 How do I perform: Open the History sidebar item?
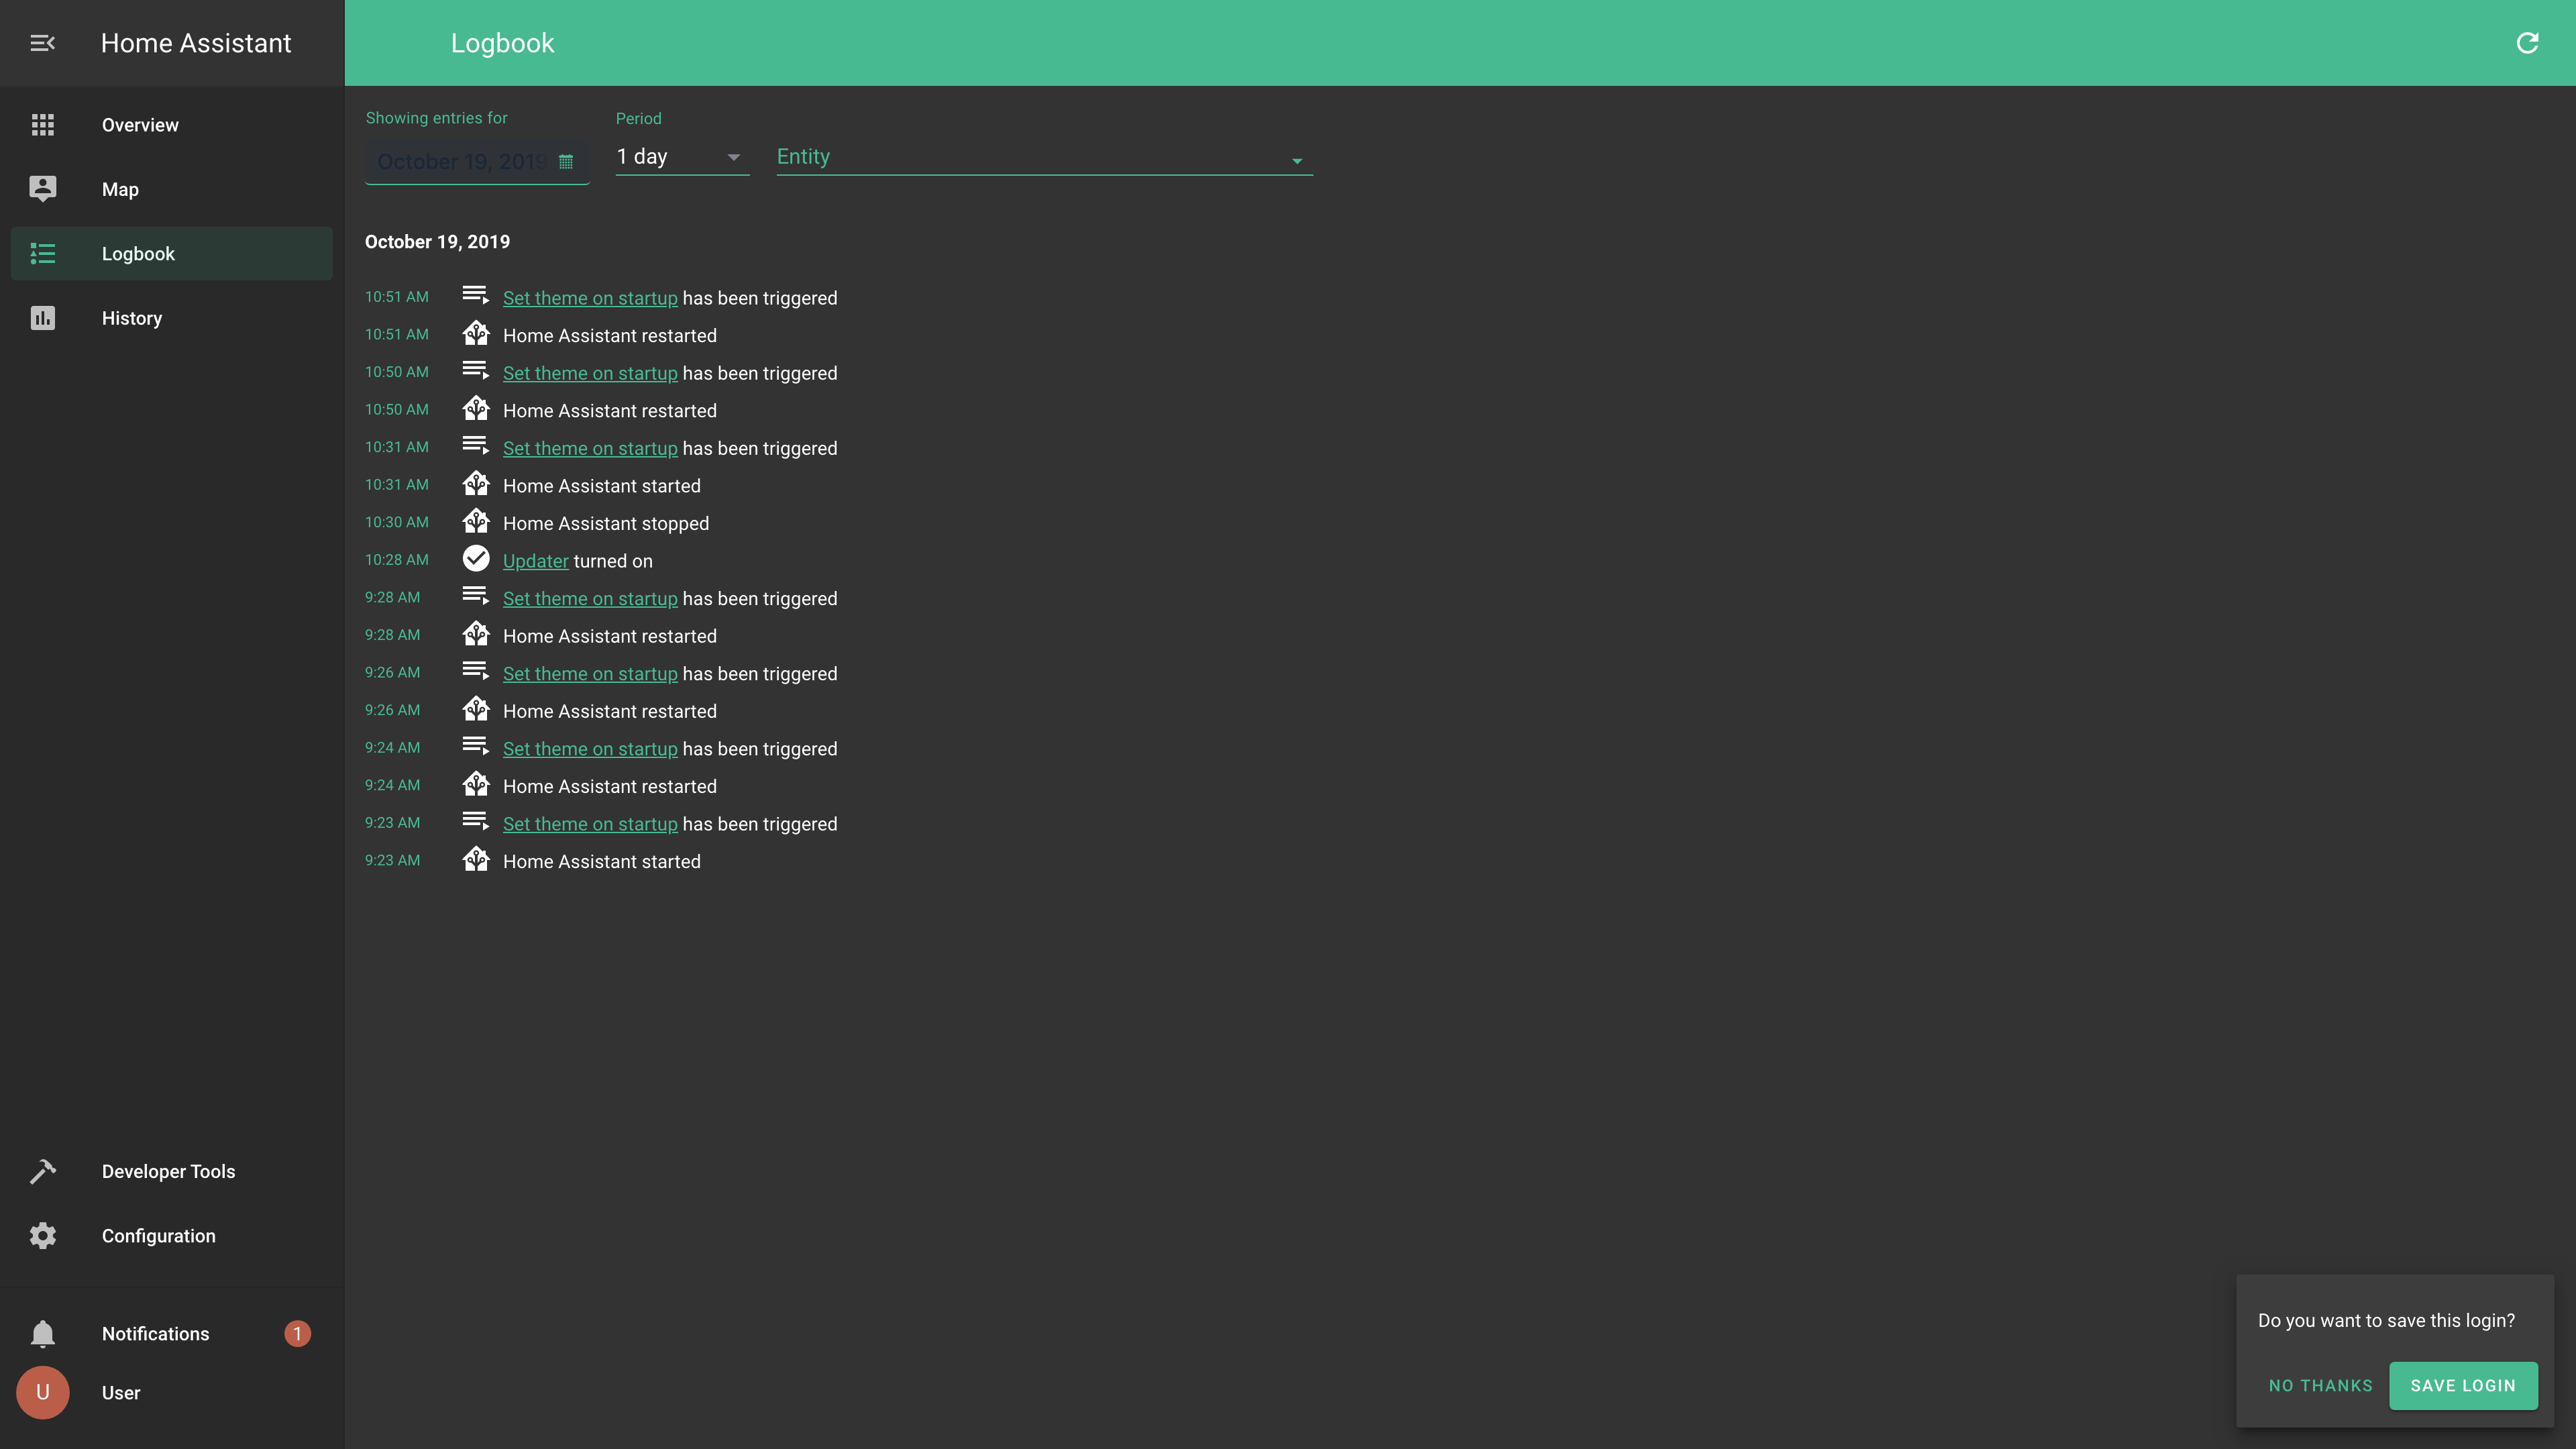pos(132,318)
